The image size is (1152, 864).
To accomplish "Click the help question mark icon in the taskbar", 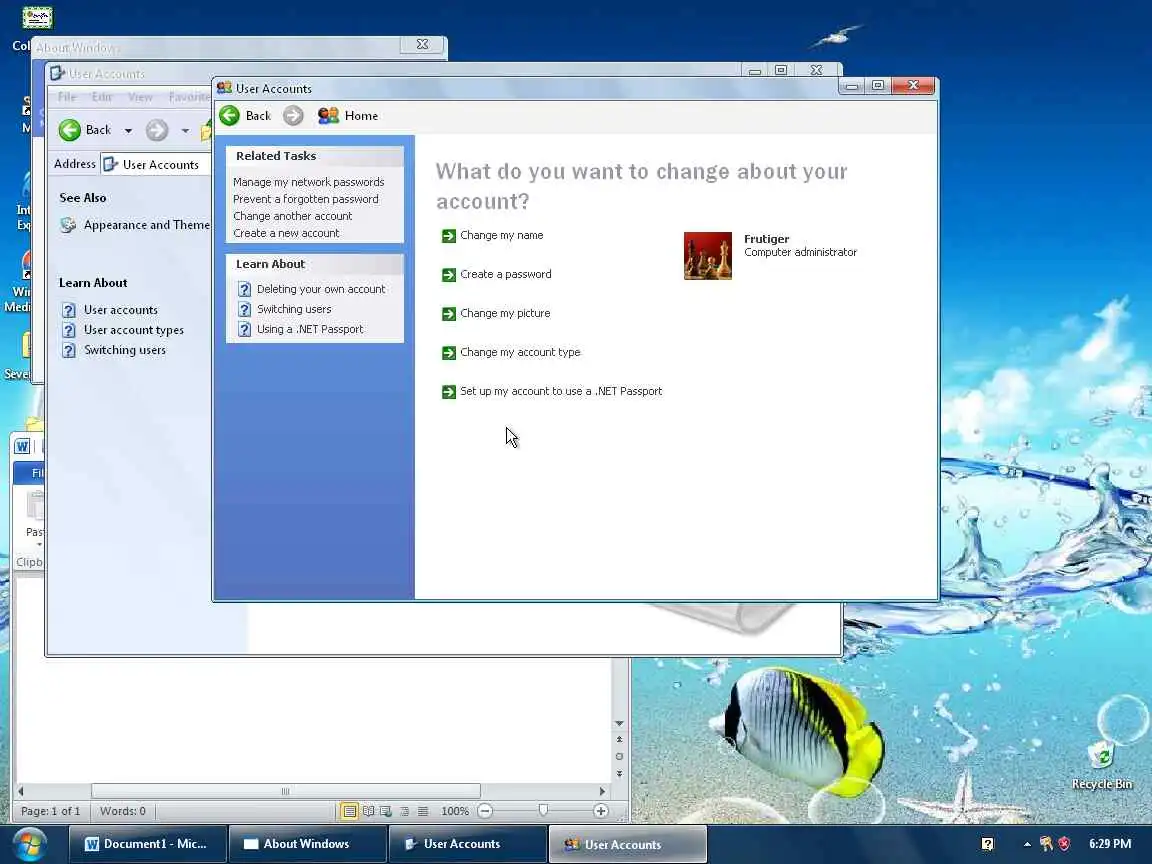I will click(987, 844).
